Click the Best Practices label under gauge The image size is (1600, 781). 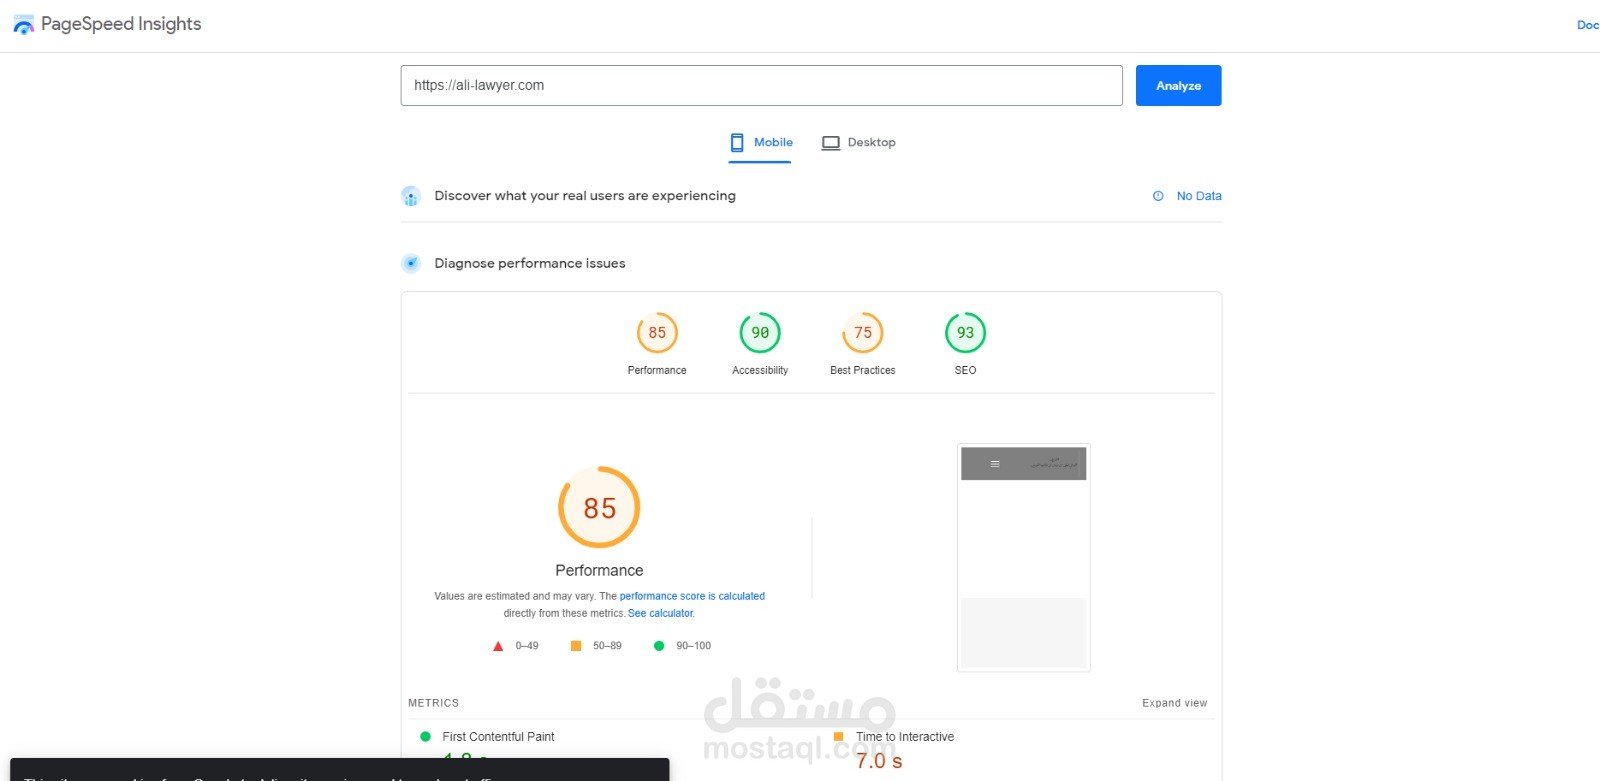coord(863,370)
